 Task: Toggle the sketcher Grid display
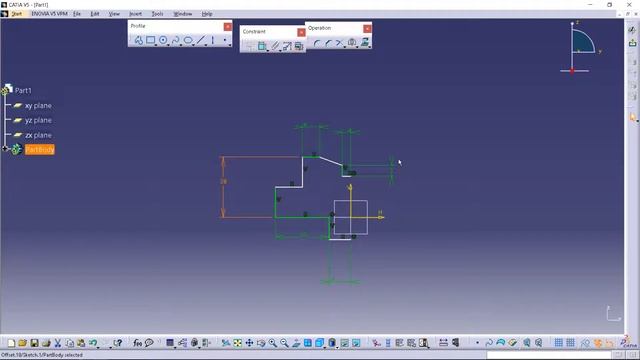(558, 342)
